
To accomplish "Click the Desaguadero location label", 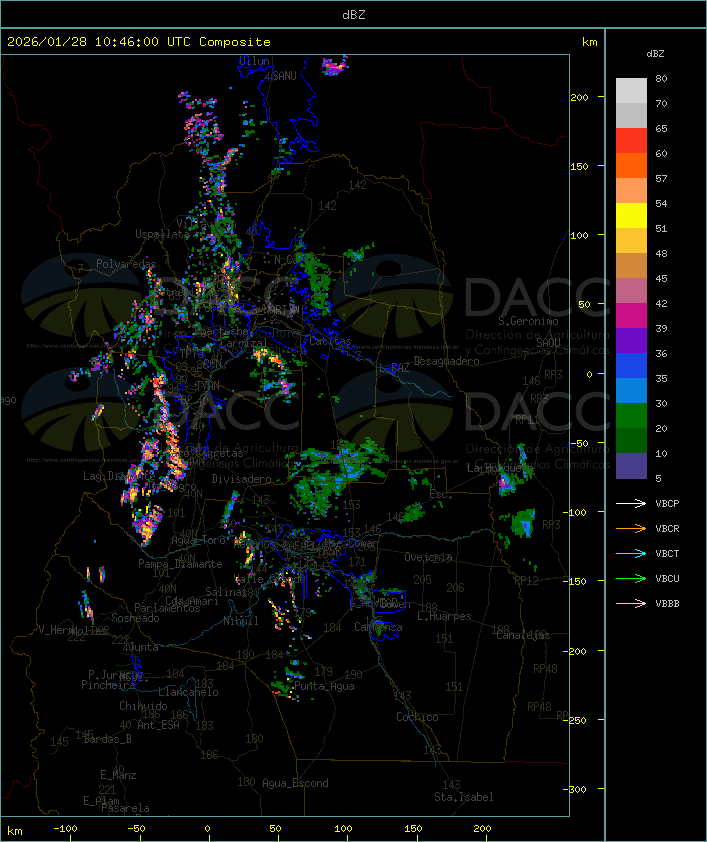I will coord(446,361).
